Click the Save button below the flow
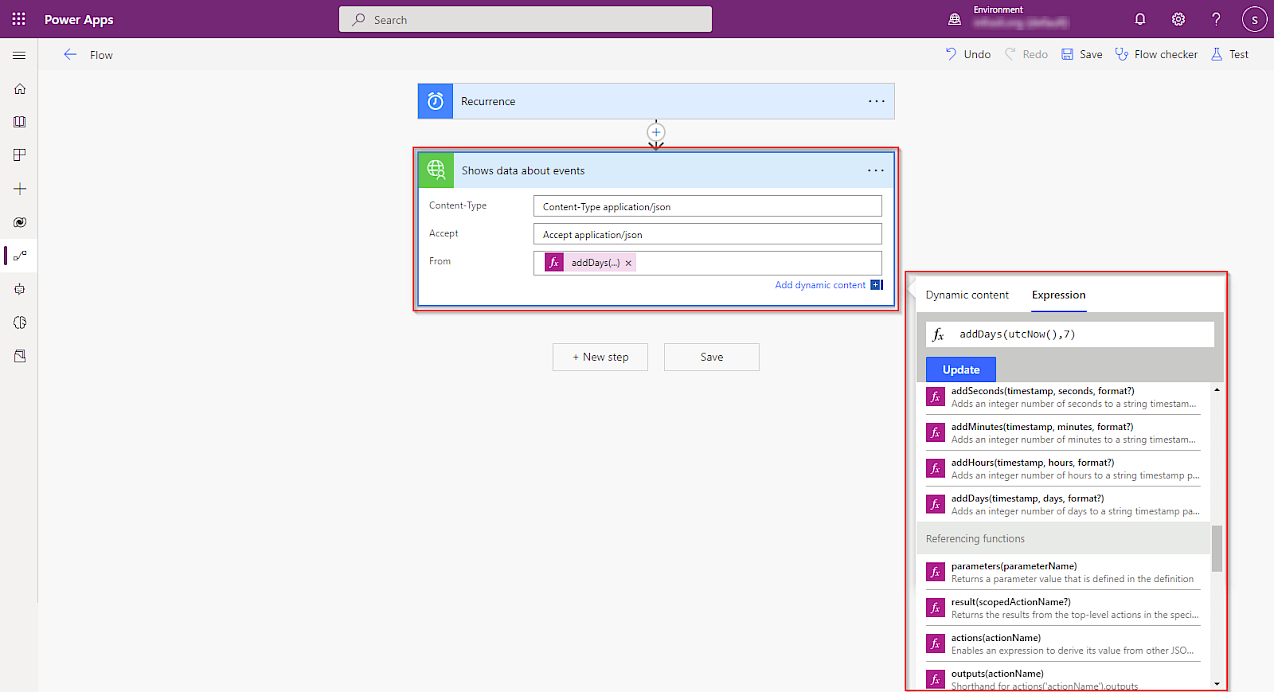The height and width of the screenshot is (692, 1274). pos(712,357)
